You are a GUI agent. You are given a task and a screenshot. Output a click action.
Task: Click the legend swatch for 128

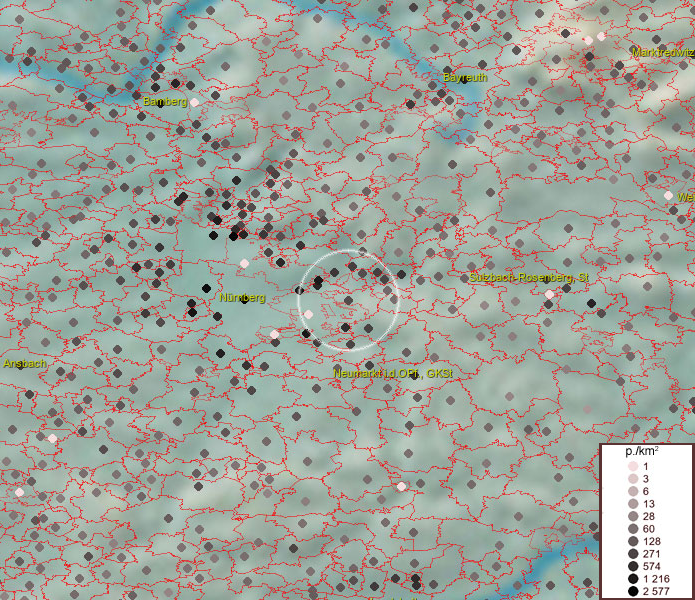[x=633, y=541]
